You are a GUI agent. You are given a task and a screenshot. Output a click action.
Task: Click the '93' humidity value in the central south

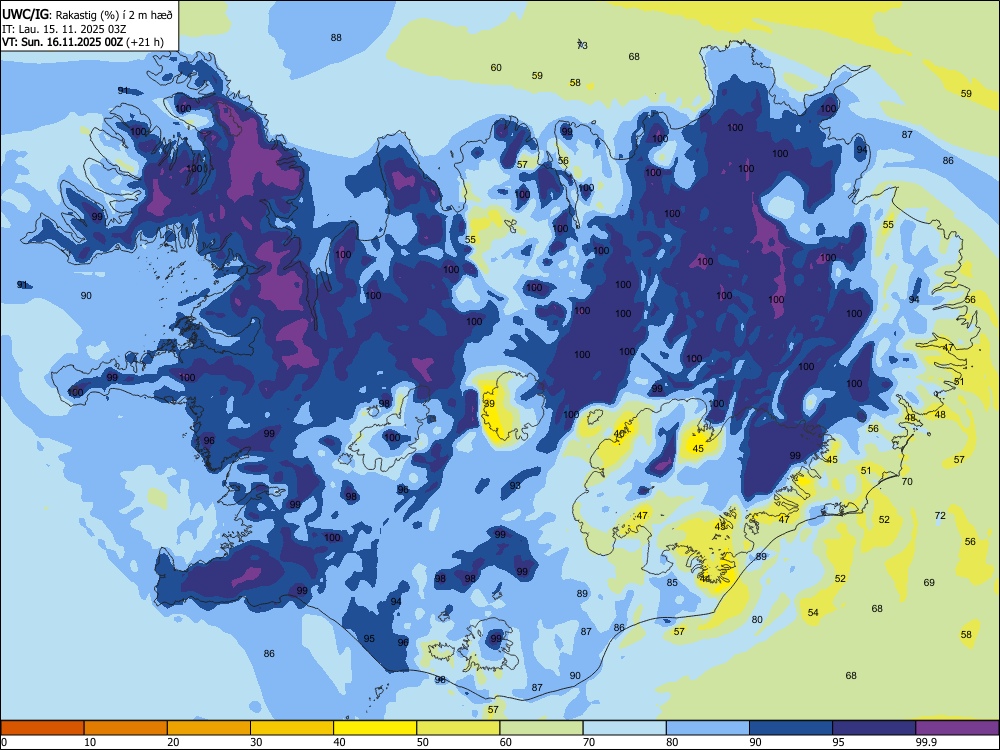coord(515,486)
